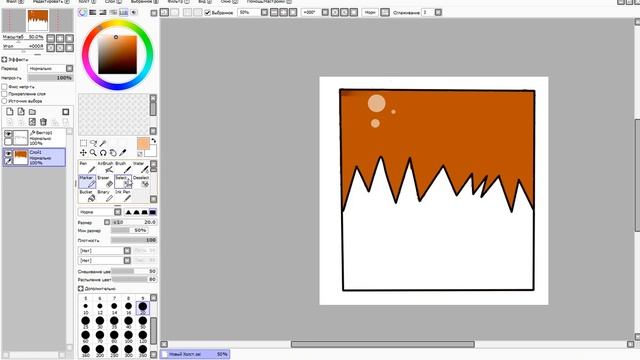Zoom out using navigator minus button
640x360 pixels.
(x=51, y=38)
